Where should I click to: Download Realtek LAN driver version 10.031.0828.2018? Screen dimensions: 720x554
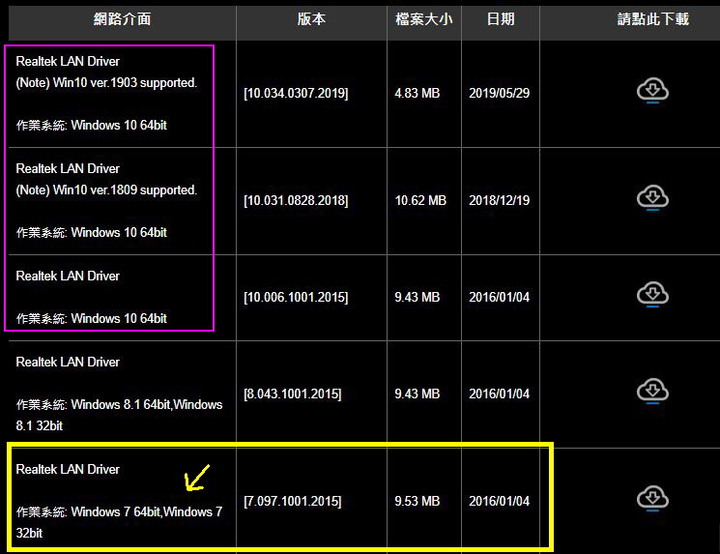pyautogui.click(x=652, y=198)
